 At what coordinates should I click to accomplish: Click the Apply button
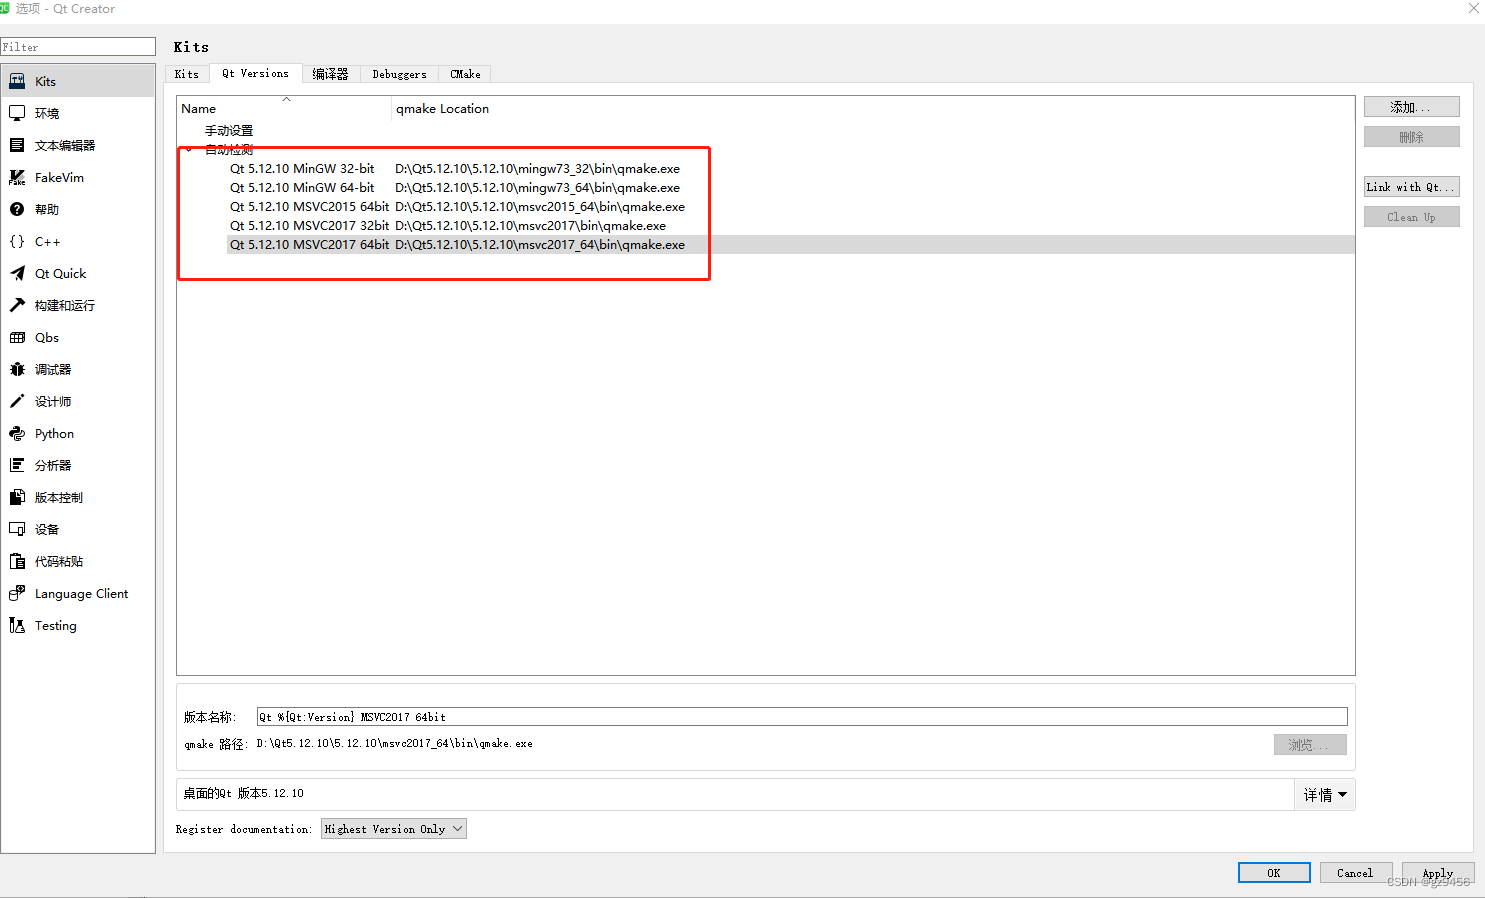[x=1438, y=873]
